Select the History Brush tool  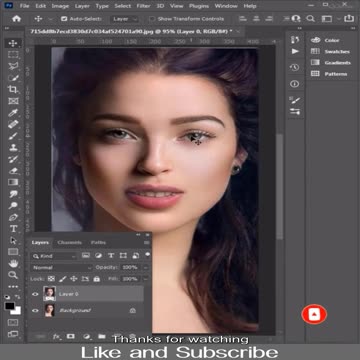[x=13, y=159]
